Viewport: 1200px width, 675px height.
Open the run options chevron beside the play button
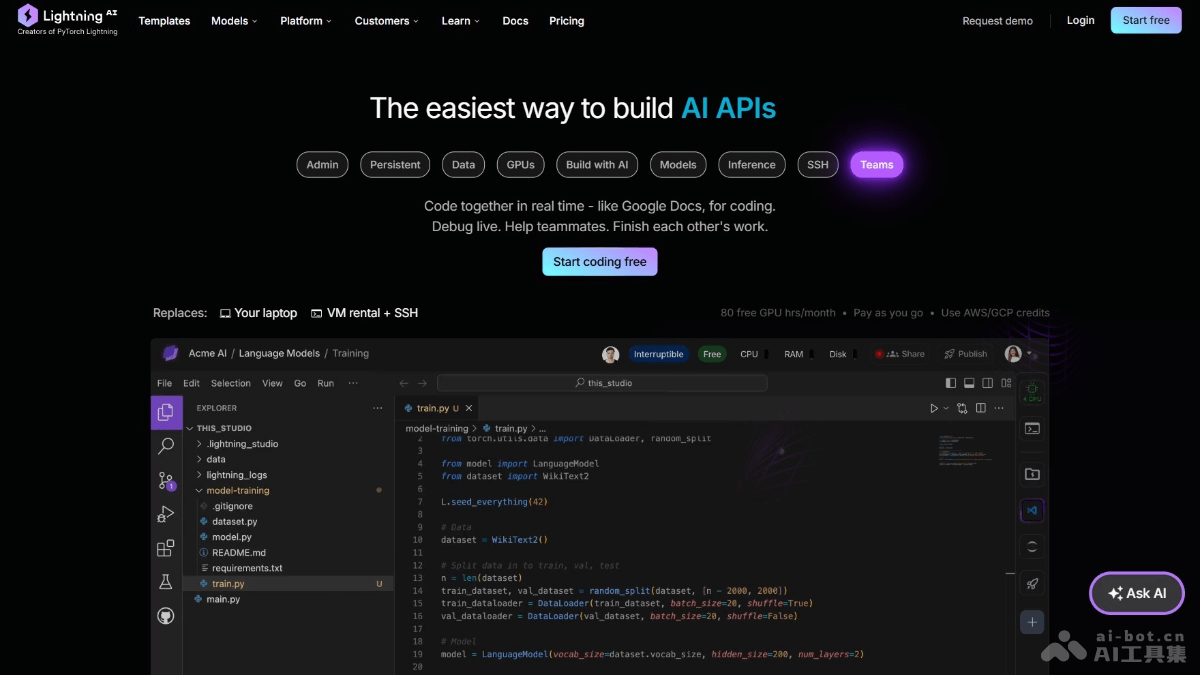pos(945,407)
